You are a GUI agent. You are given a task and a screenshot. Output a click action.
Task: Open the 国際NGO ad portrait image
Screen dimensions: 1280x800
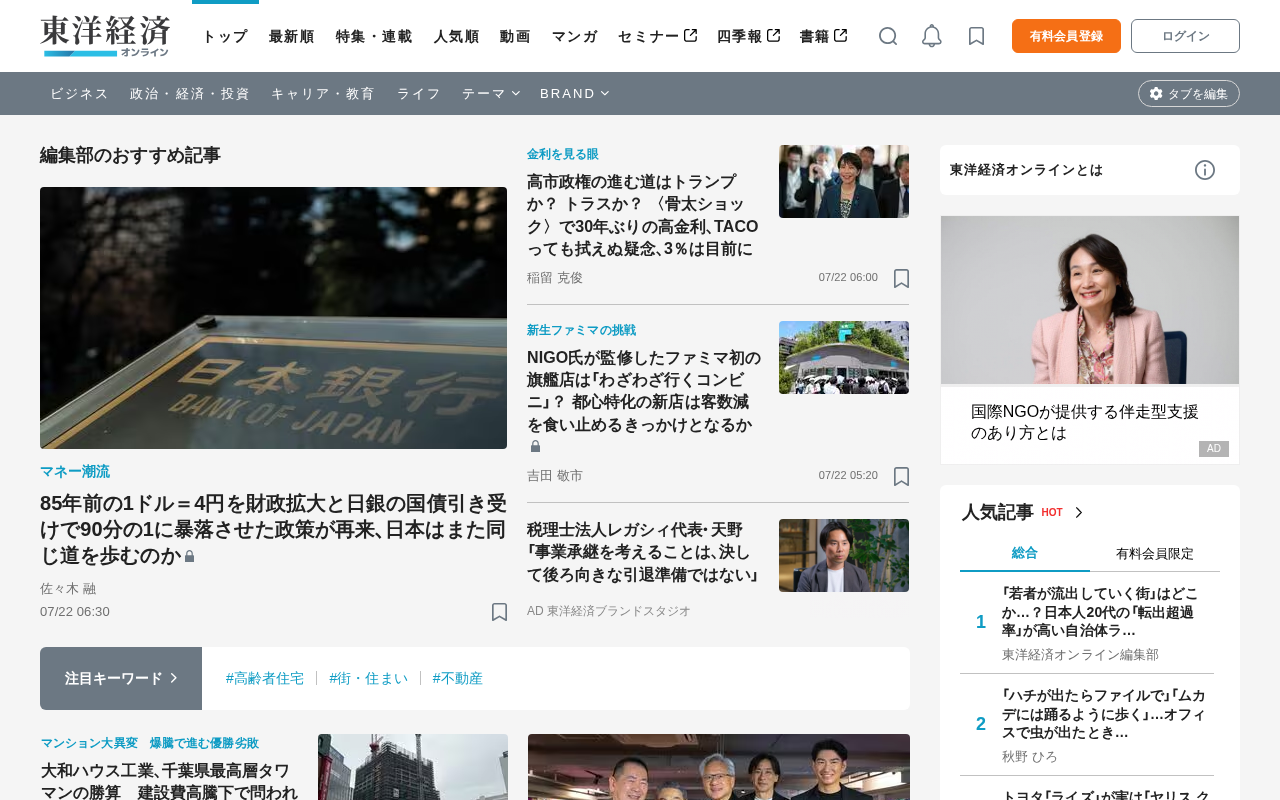tap(1090, 300)
